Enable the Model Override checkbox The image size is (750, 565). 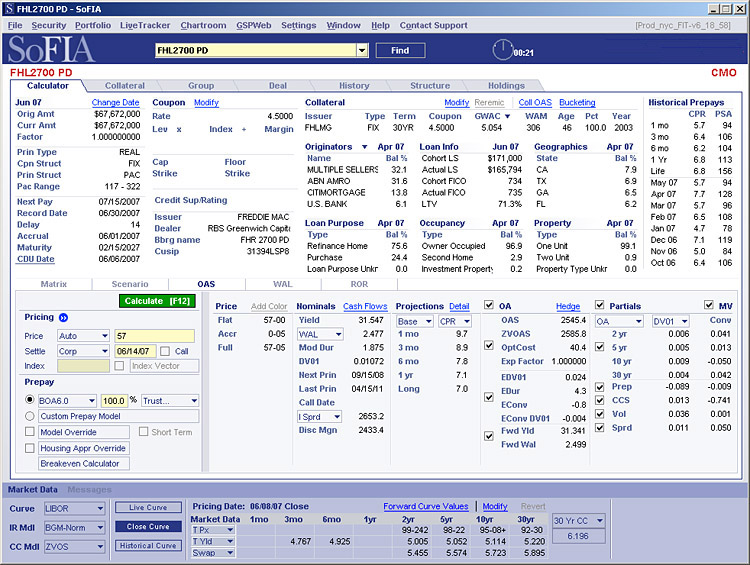click(30, 432)
